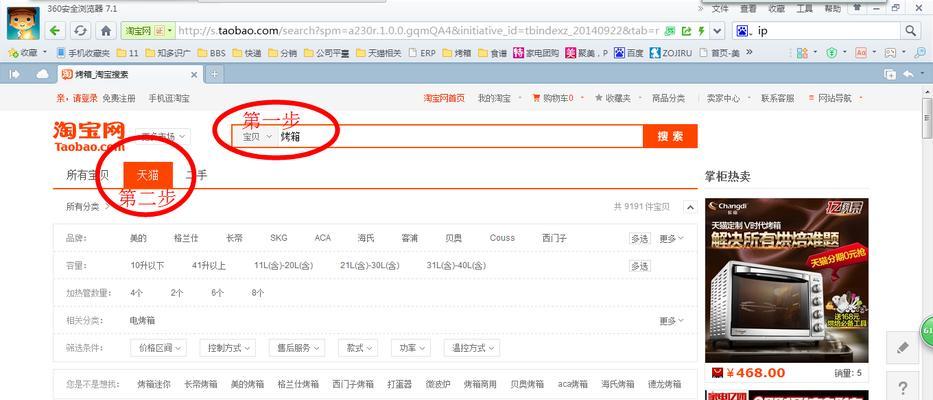Show more bookmarks with the double arrow
Image resolution: width=933 pixels, height=400 pixels.
pyautogui.click(x=749, y=52)
